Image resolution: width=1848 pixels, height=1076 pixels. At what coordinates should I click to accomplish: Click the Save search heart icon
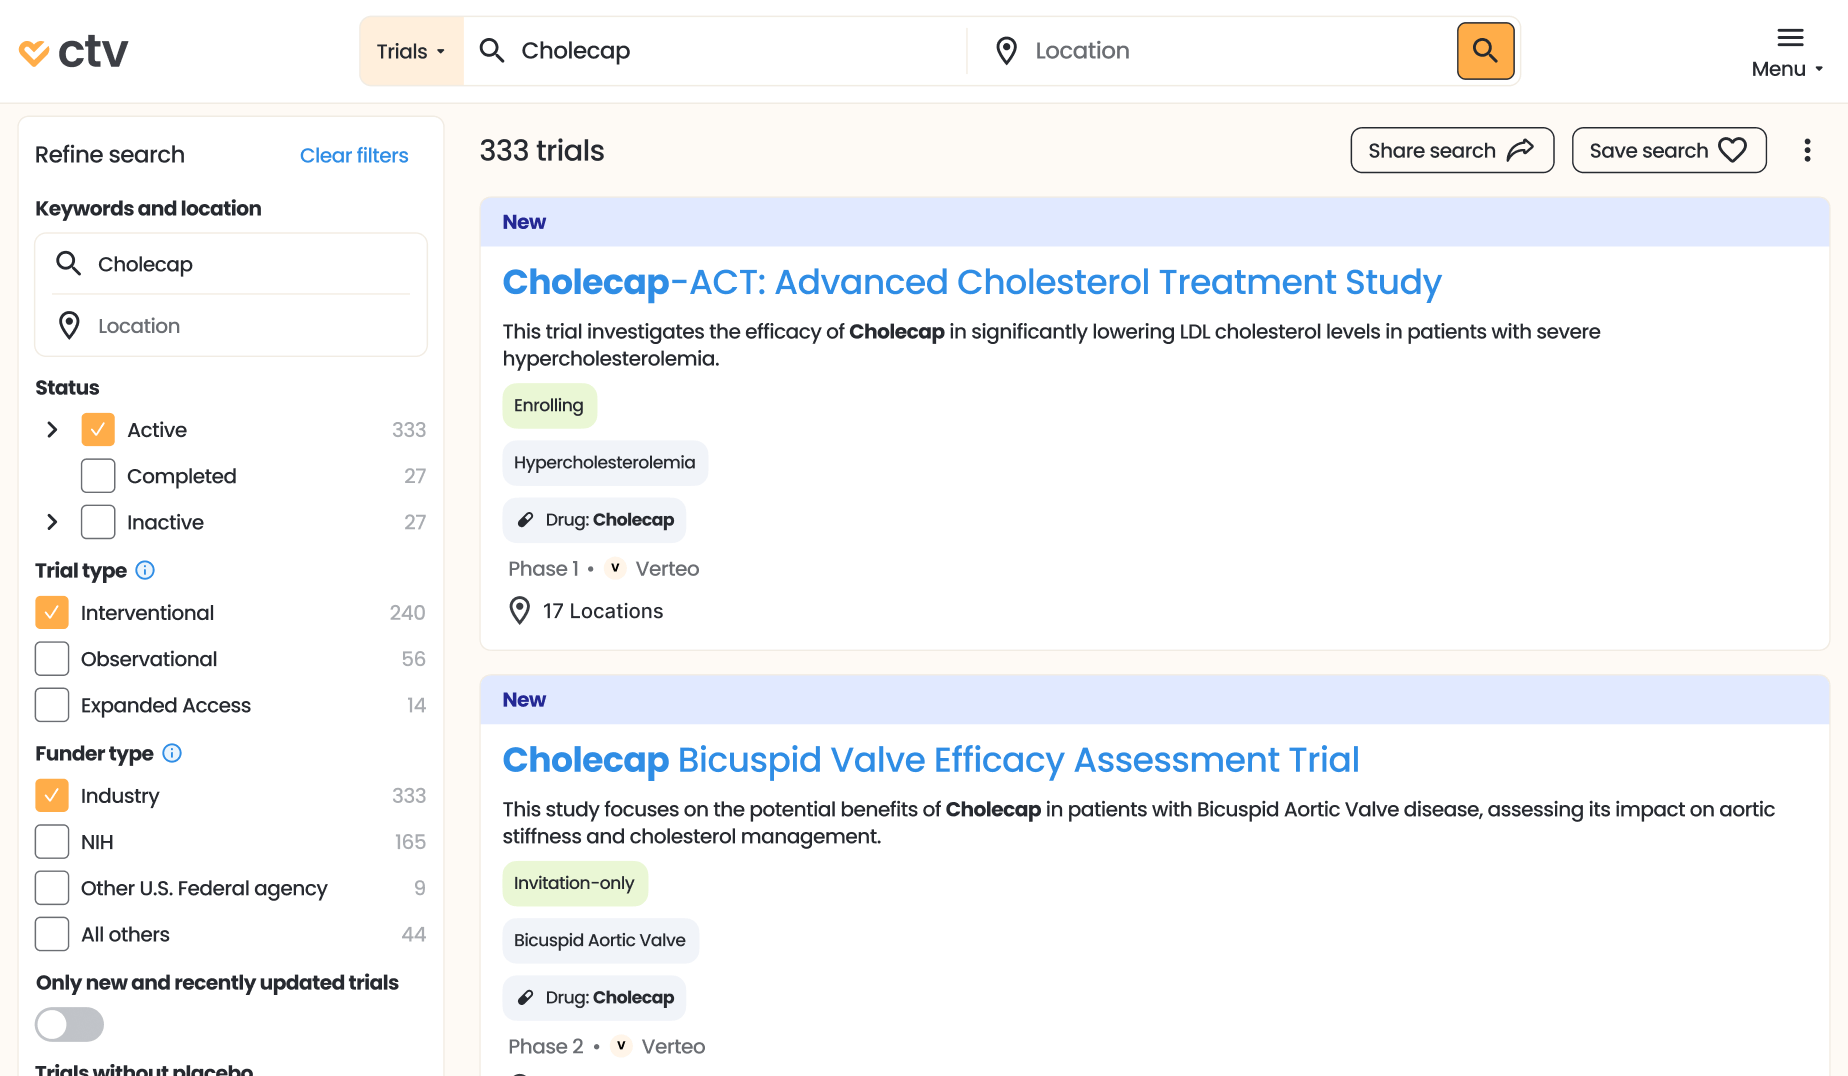(1732, 150)
